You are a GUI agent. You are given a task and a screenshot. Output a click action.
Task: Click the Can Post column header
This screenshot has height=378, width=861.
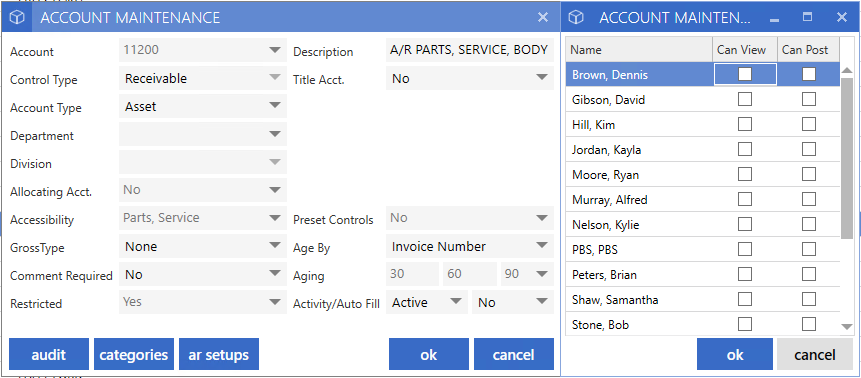click(x=808, y=50)
